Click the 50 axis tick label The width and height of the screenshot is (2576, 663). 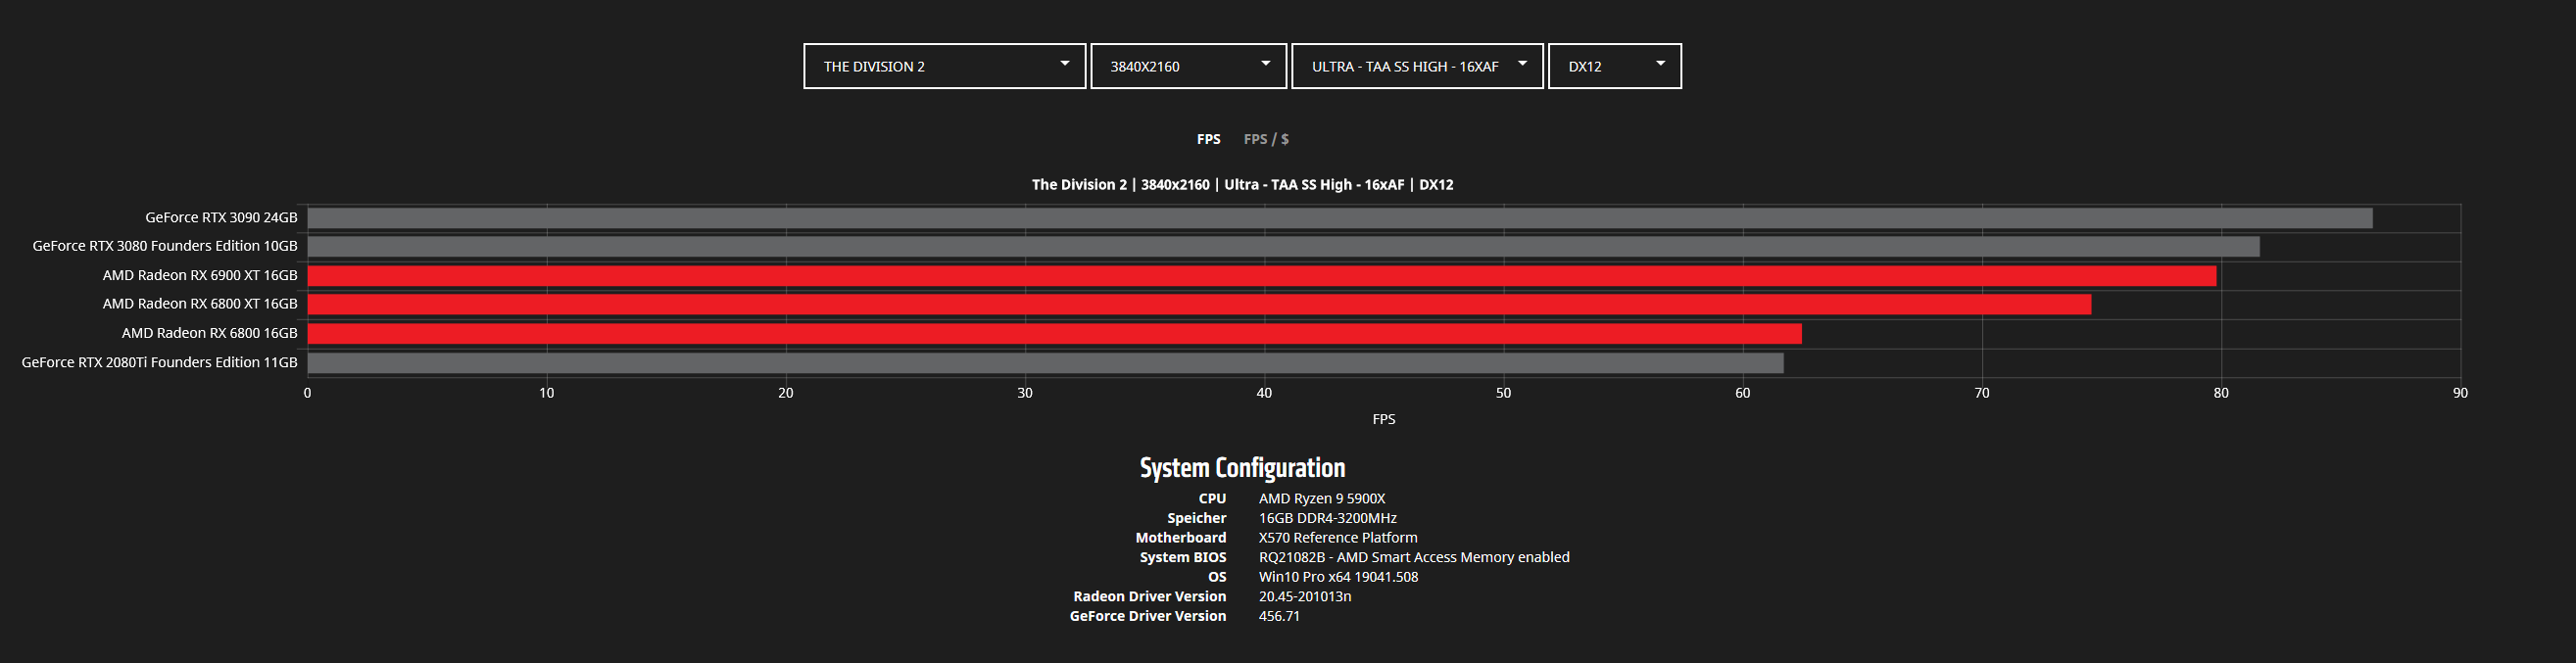pyautogui.click(x=1503, y=393)
